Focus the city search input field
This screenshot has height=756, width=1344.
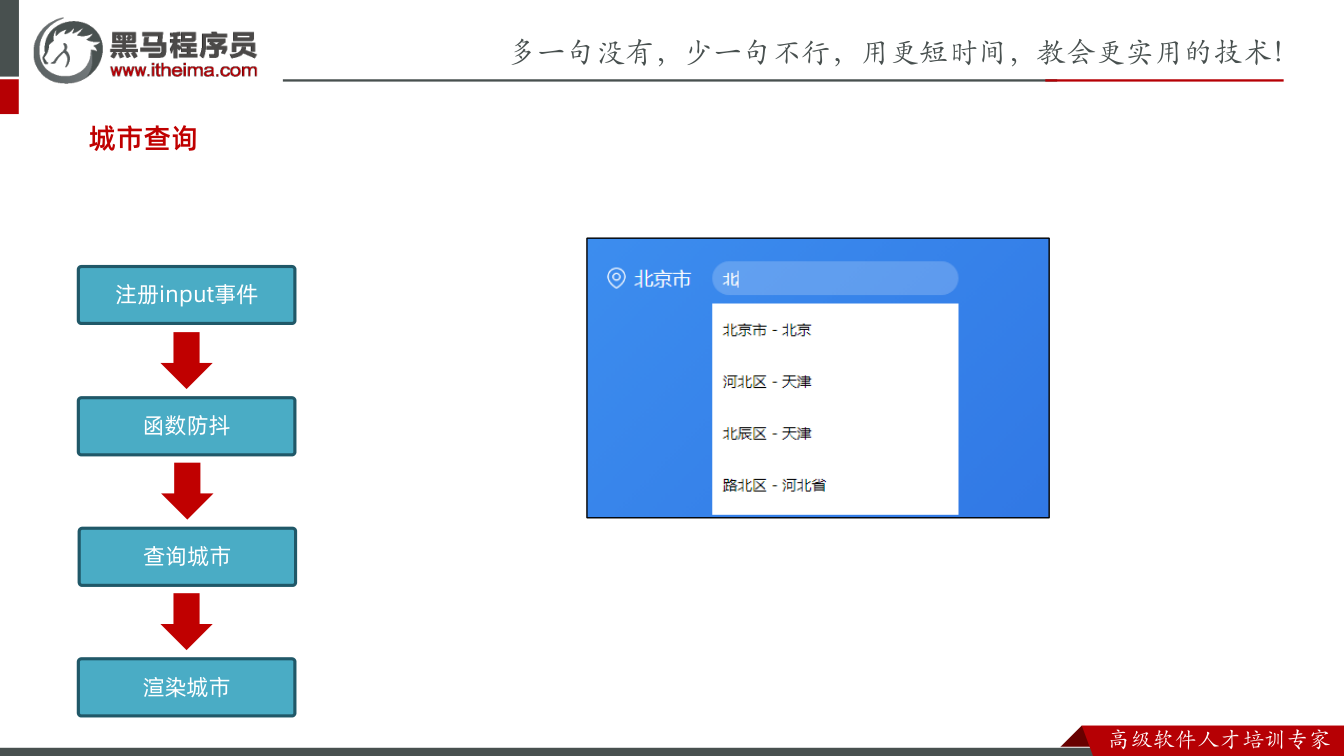click(x=835, y=279)
